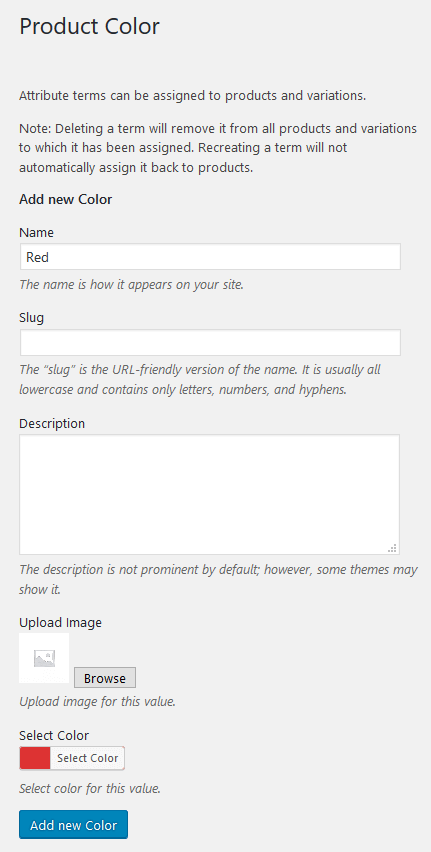Submit with the blue Add new Color button
The width and height of the screenshot is (431, 852).
tap(73, 825)
